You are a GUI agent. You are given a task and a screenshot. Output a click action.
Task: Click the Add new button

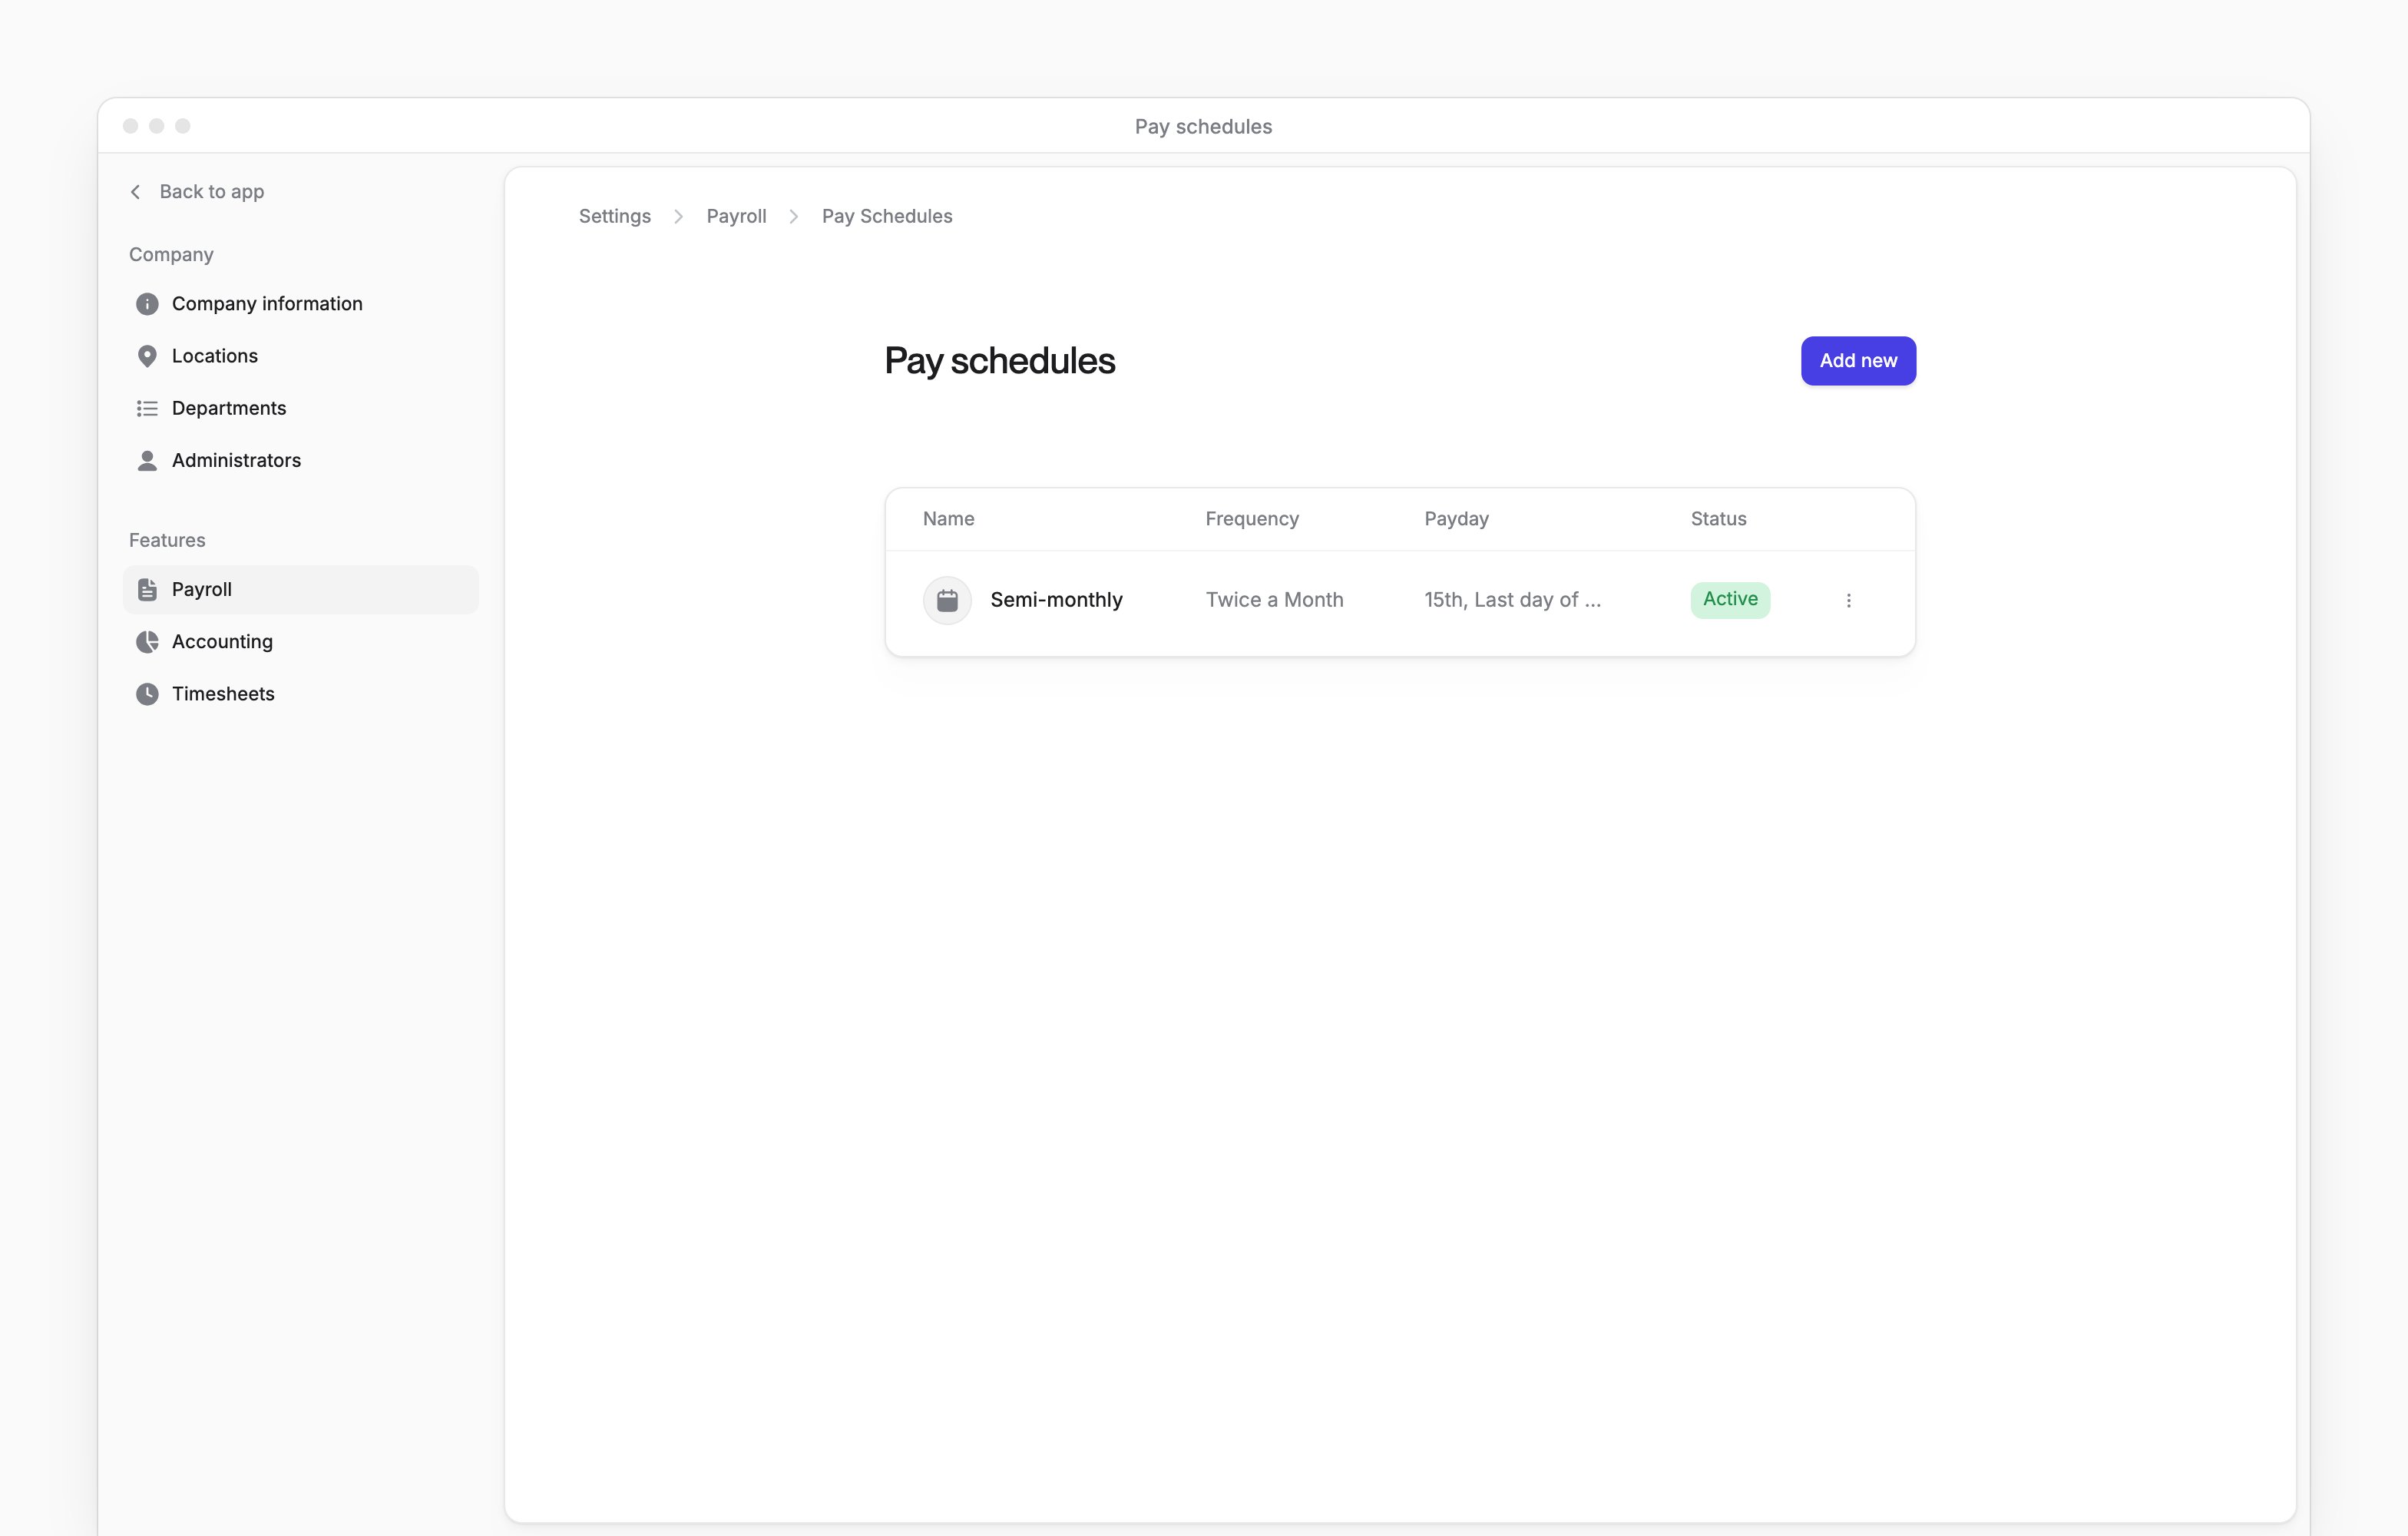(1858, 361)
